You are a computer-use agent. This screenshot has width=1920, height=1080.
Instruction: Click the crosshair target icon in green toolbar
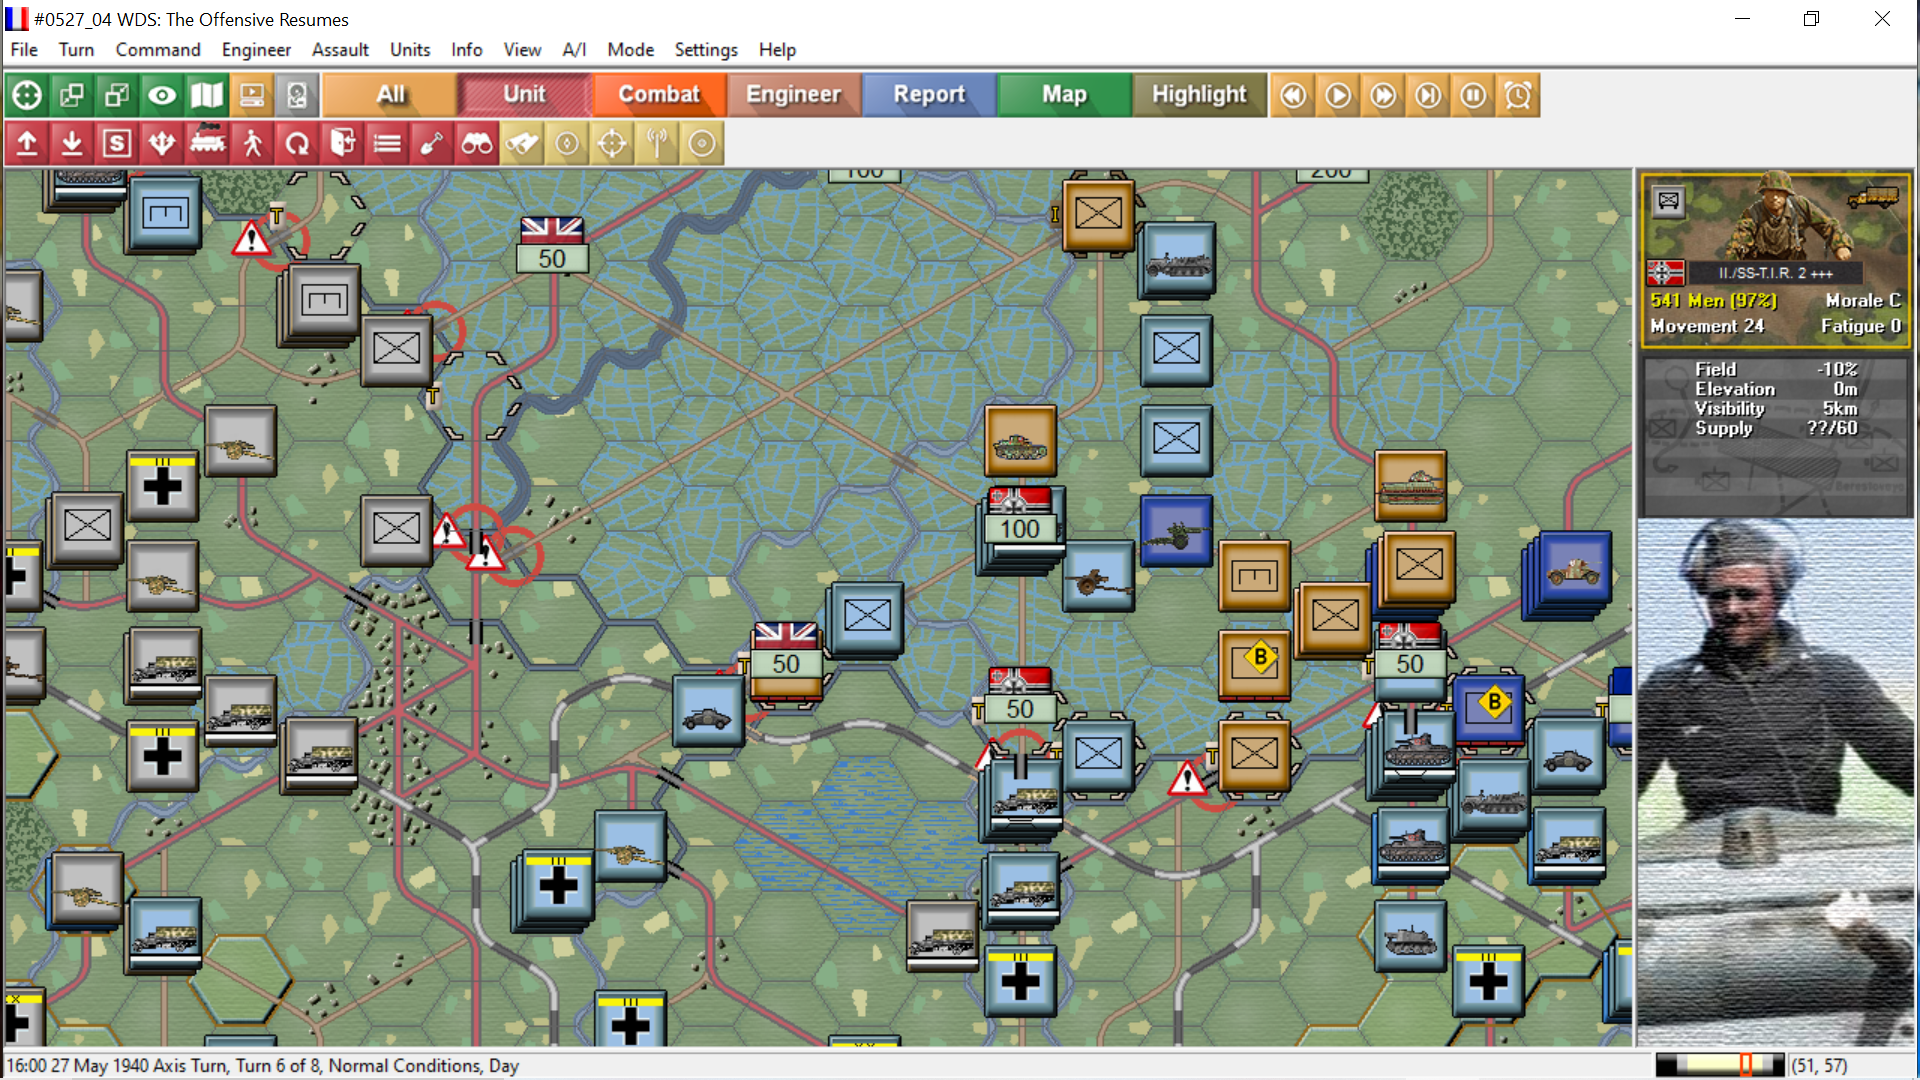coord(27,95)
